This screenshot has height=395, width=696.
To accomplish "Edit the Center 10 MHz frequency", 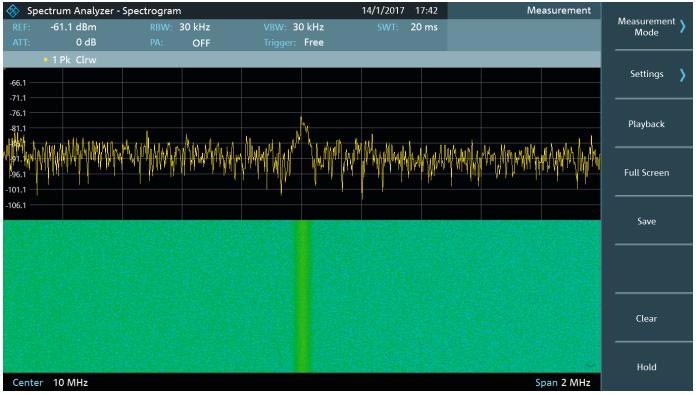I will tap(70, 383).
